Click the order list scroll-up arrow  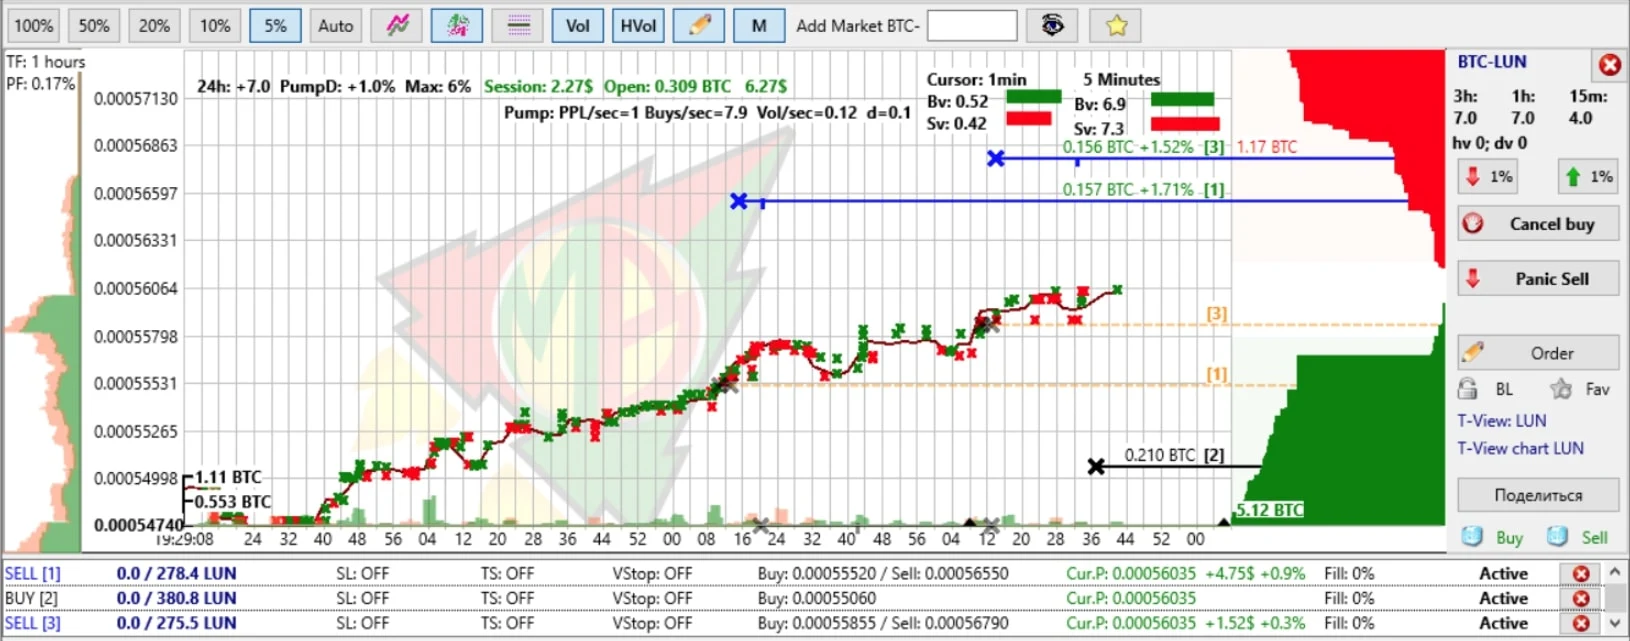1615,573
